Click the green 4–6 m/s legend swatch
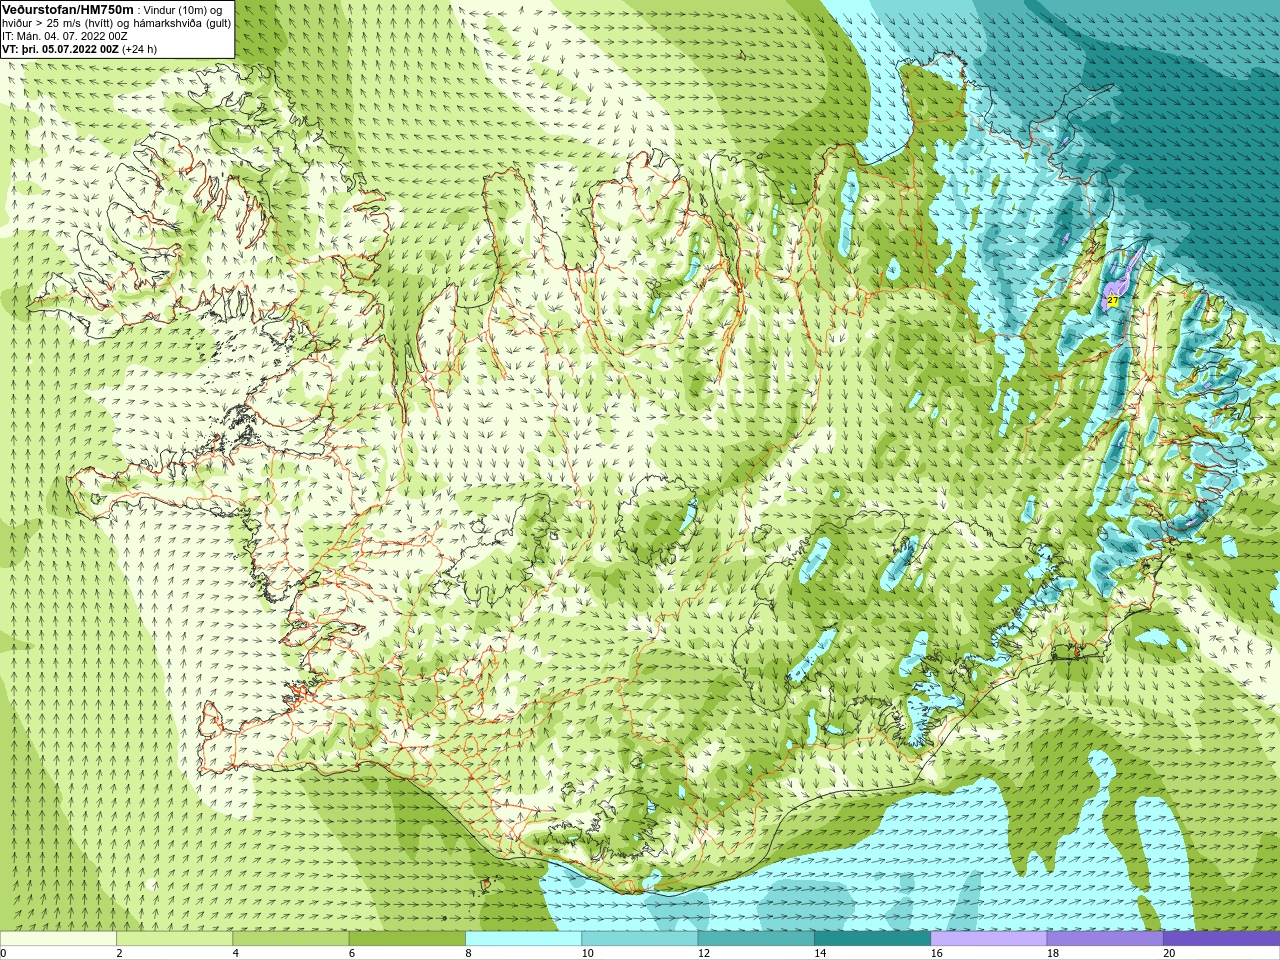 pos(290,938)
